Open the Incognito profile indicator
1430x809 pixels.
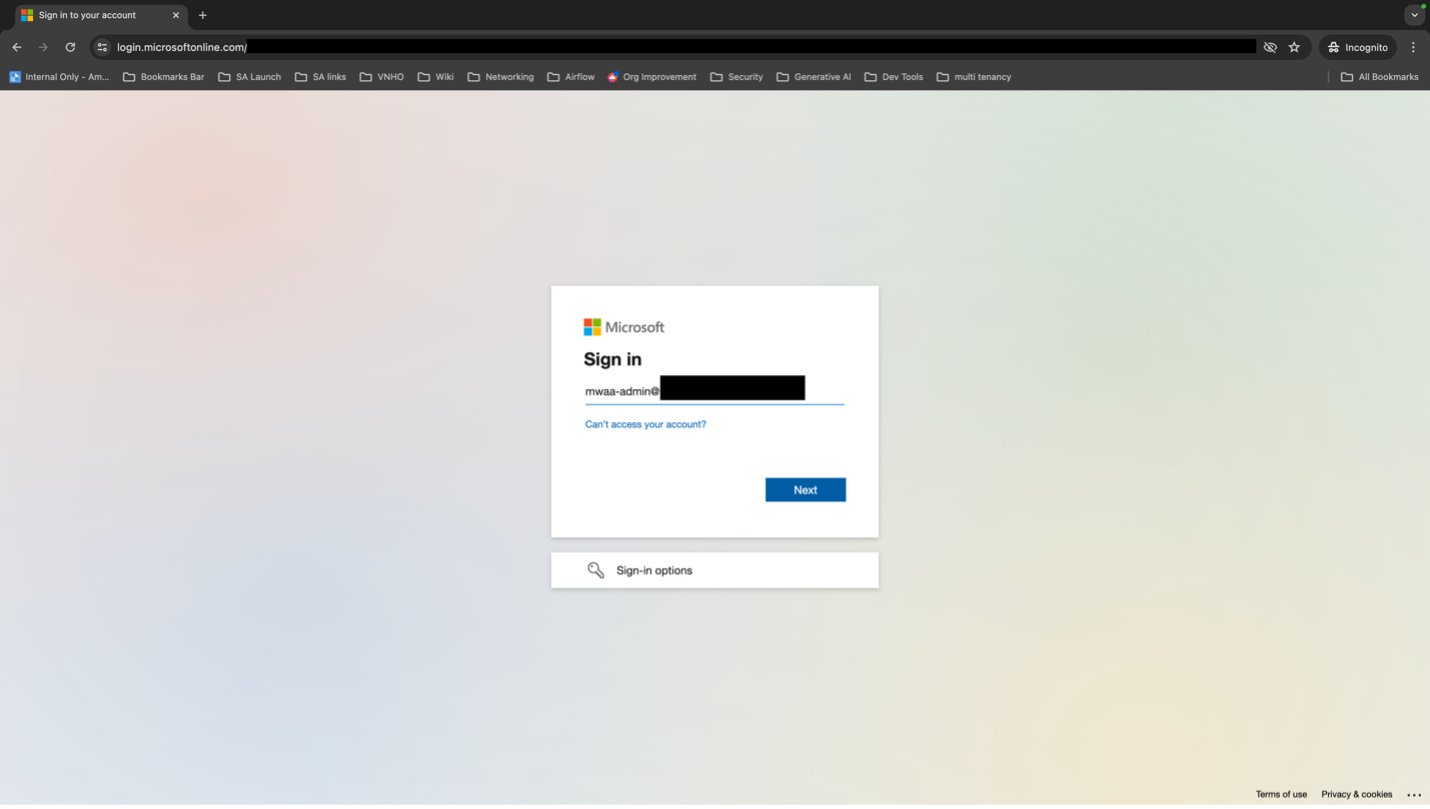coord(1358,47)
